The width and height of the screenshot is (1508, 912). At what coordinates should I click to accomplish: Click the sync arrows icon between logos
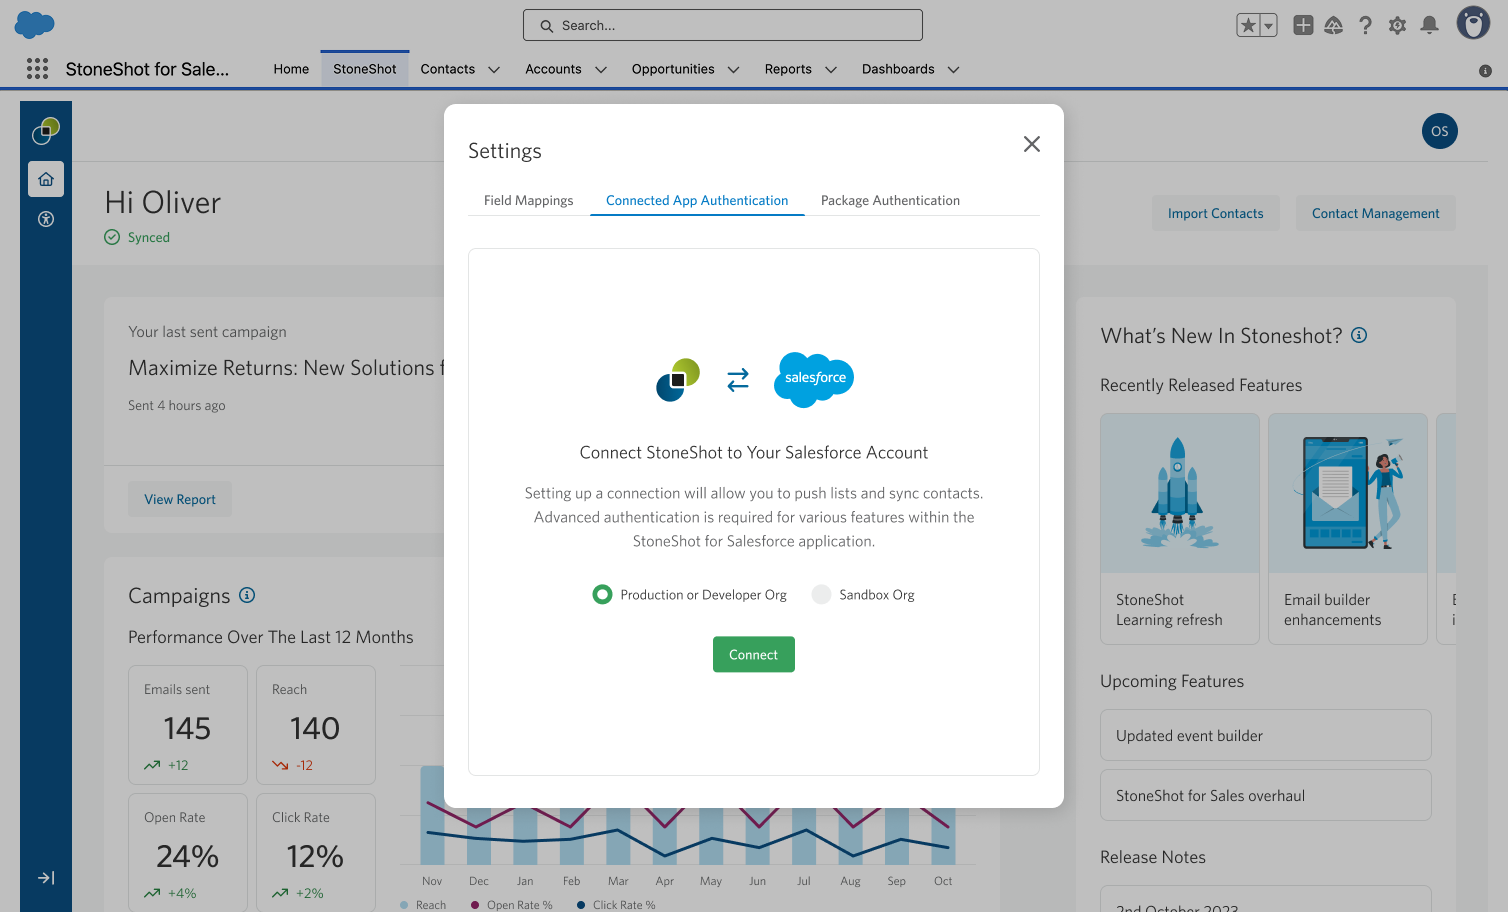738,380
